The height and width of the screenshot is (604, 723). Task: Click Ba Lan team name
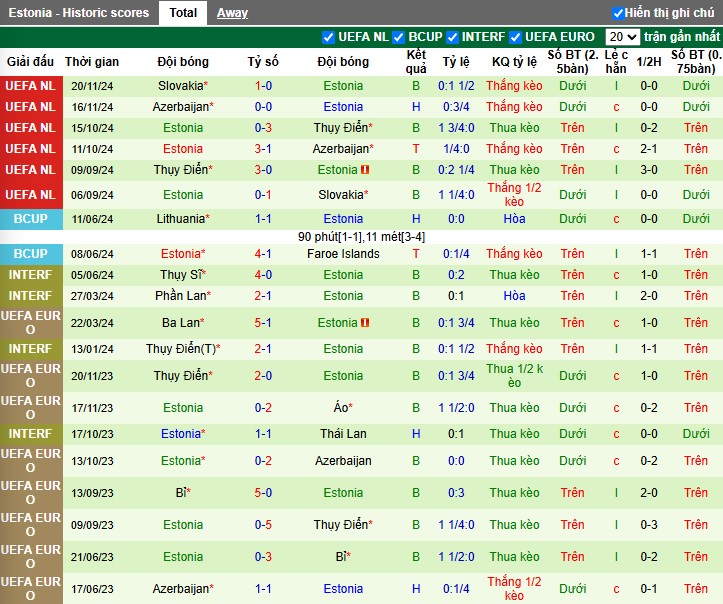pyautogui.click(x=183, y=323)
